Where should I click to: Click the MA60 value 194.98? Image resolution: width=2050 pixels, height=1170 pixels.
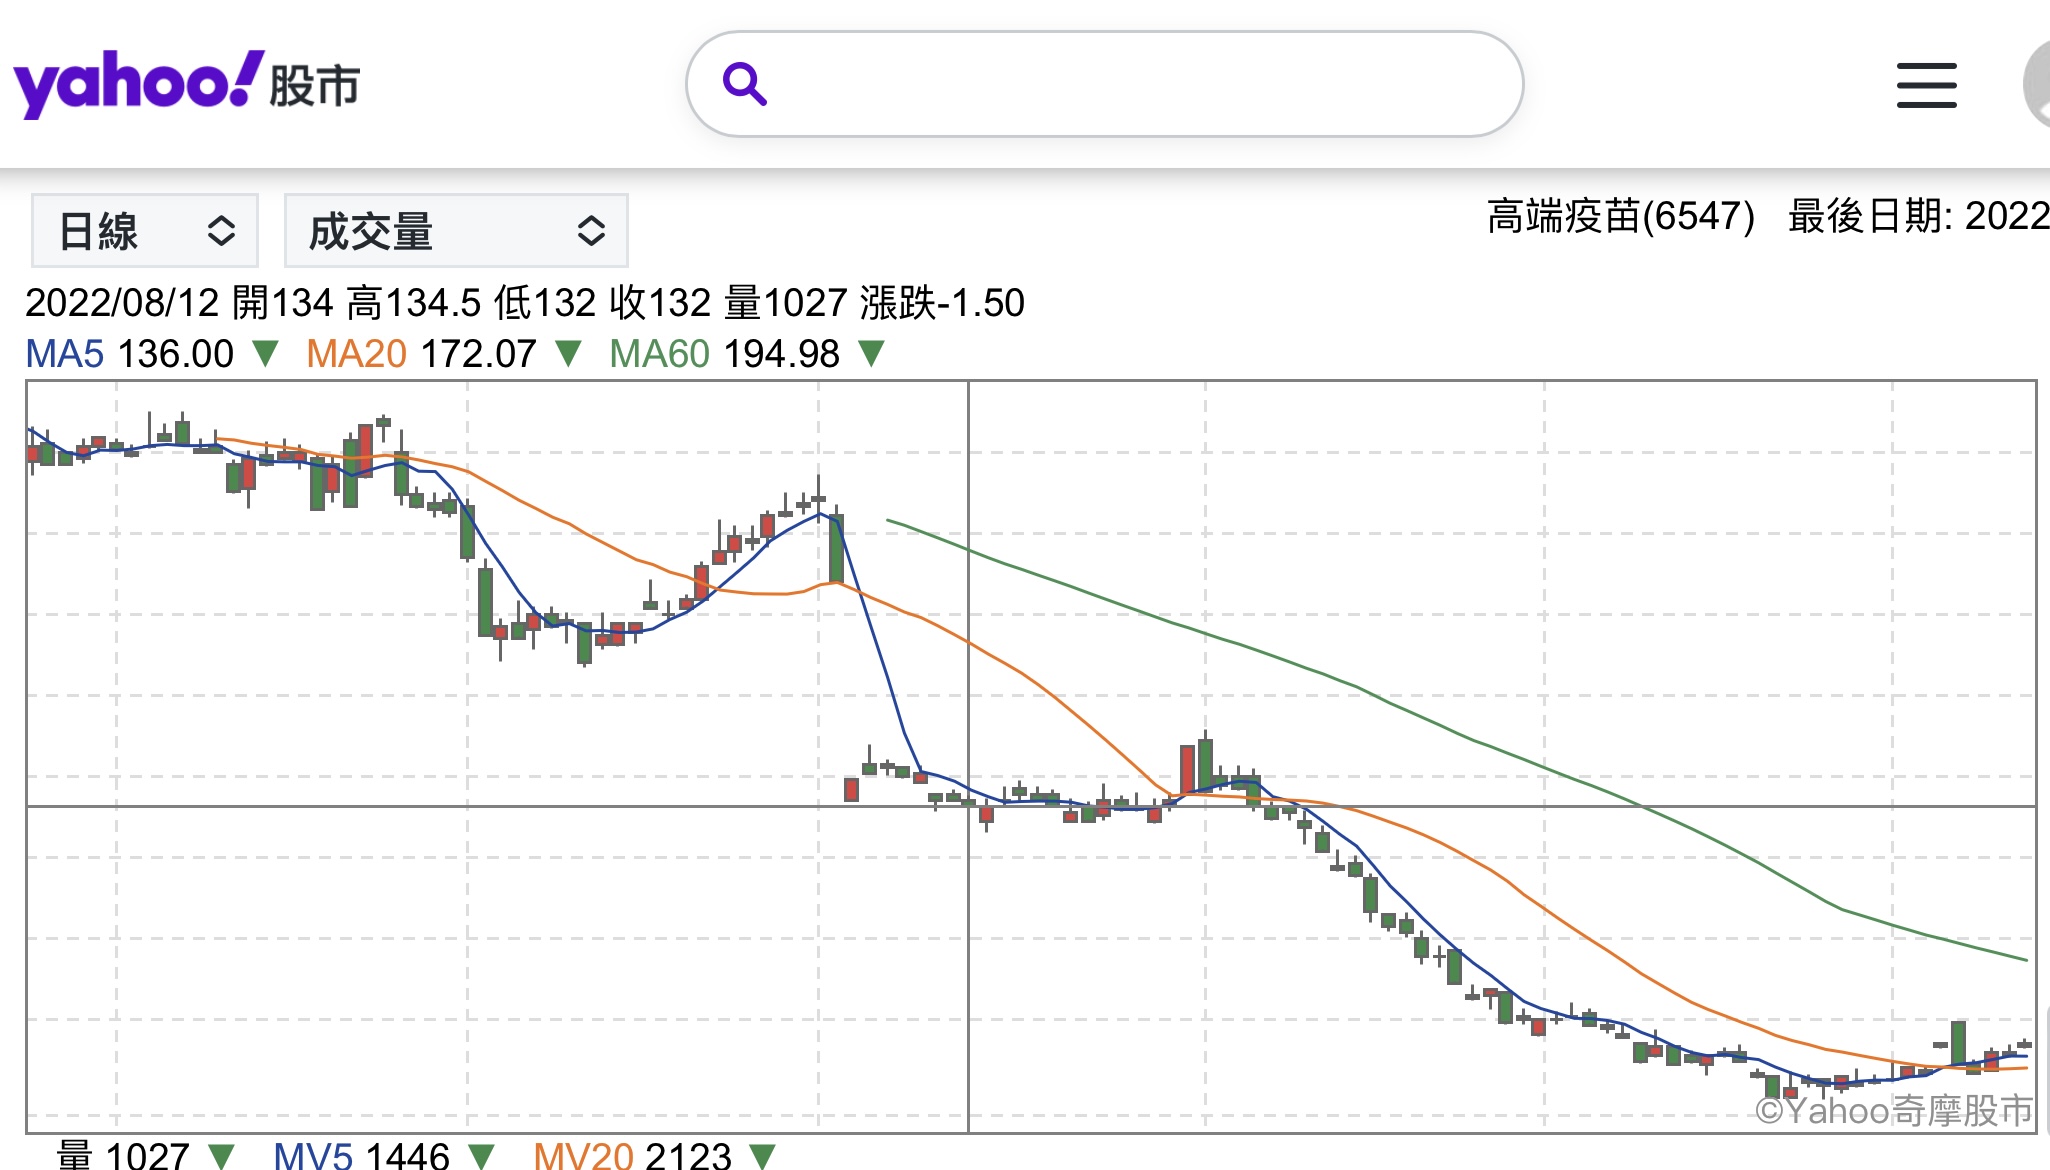click(782, 354)
